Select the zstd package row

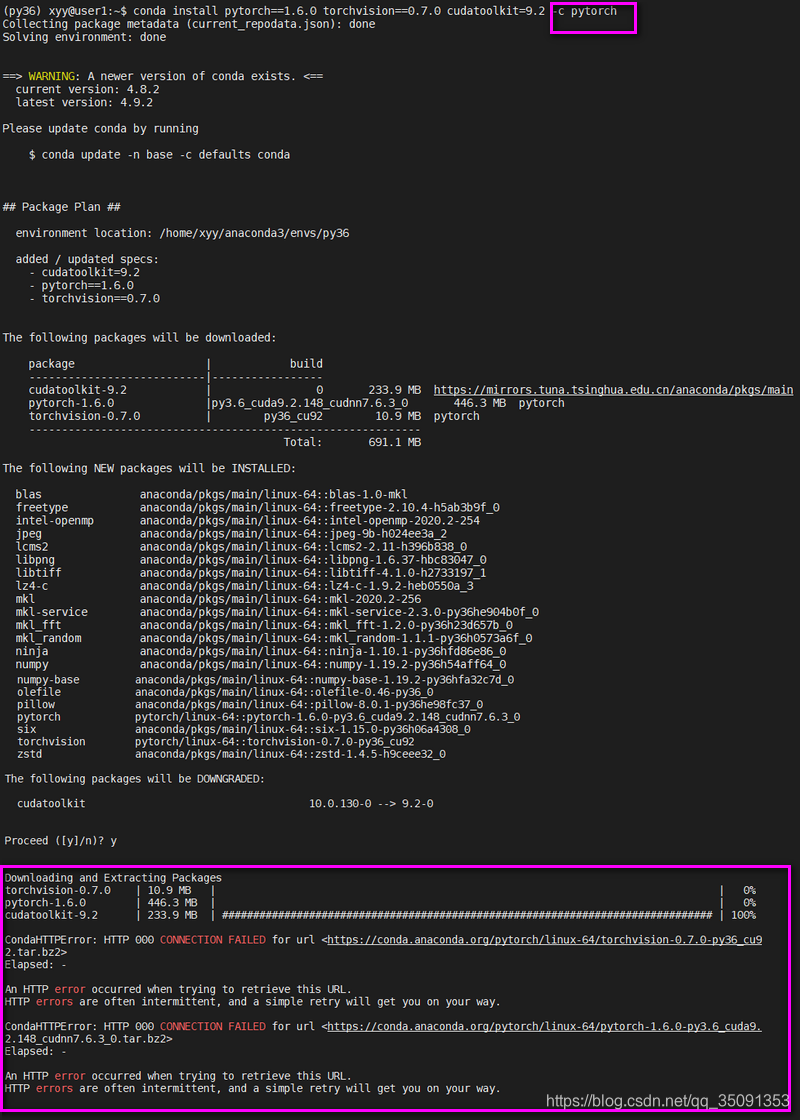click(x=231, y=754)
